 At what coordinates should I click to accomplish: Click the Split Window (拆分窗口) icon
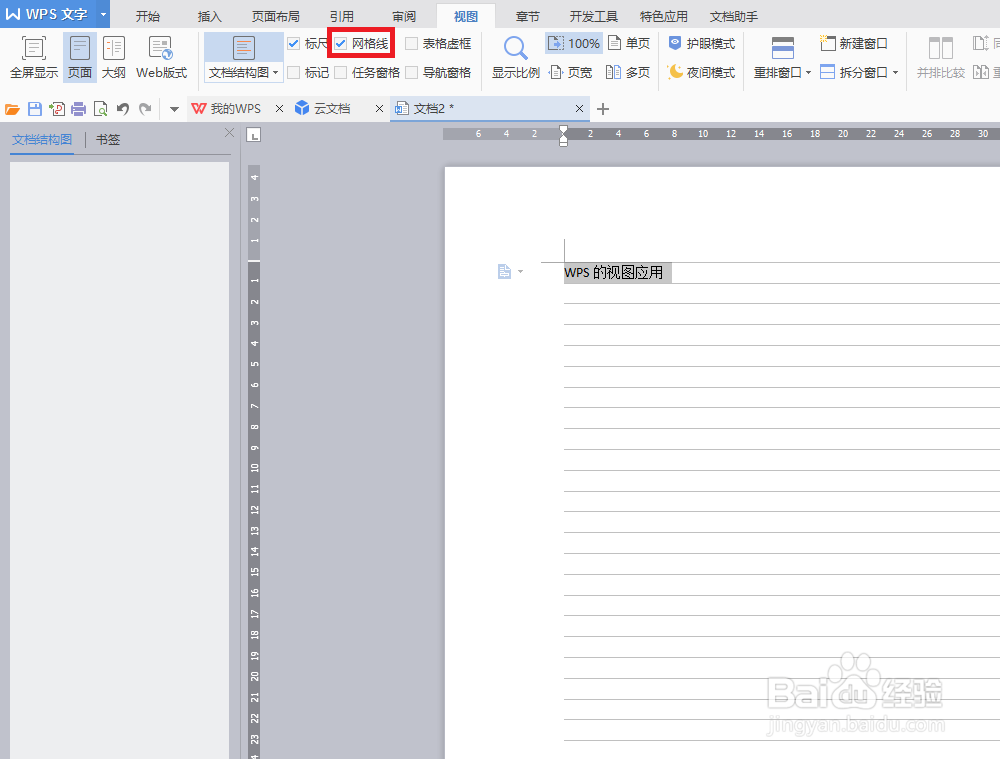click(x=827, y=72)
